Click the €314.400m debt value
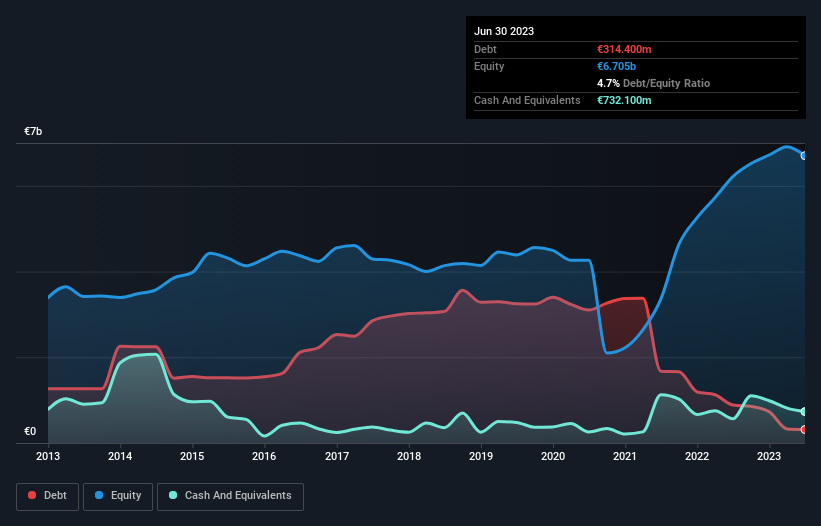The width and height of the screenshot is (821, 526). coord(624,49)
